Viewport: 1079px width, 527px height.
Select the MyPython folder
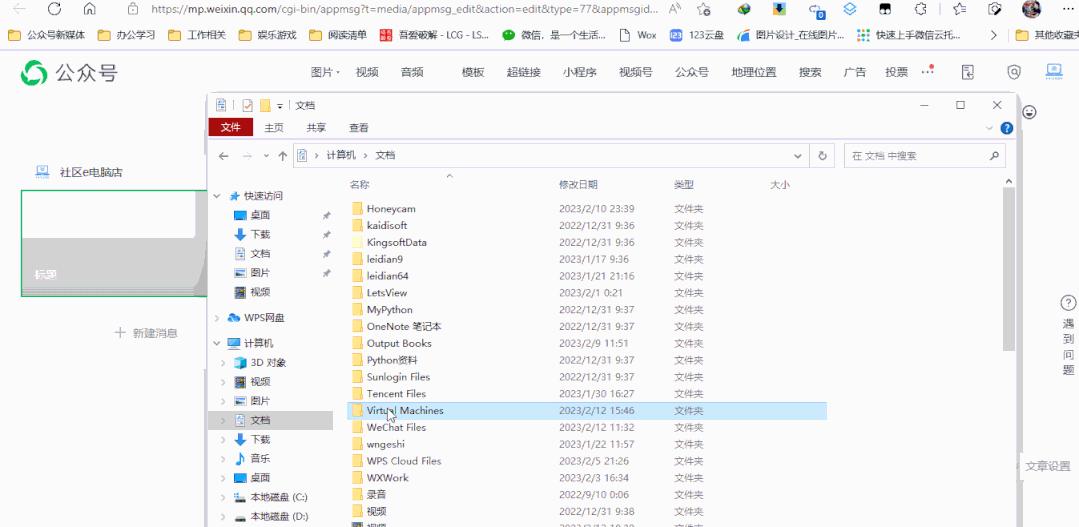pos(389,310)
